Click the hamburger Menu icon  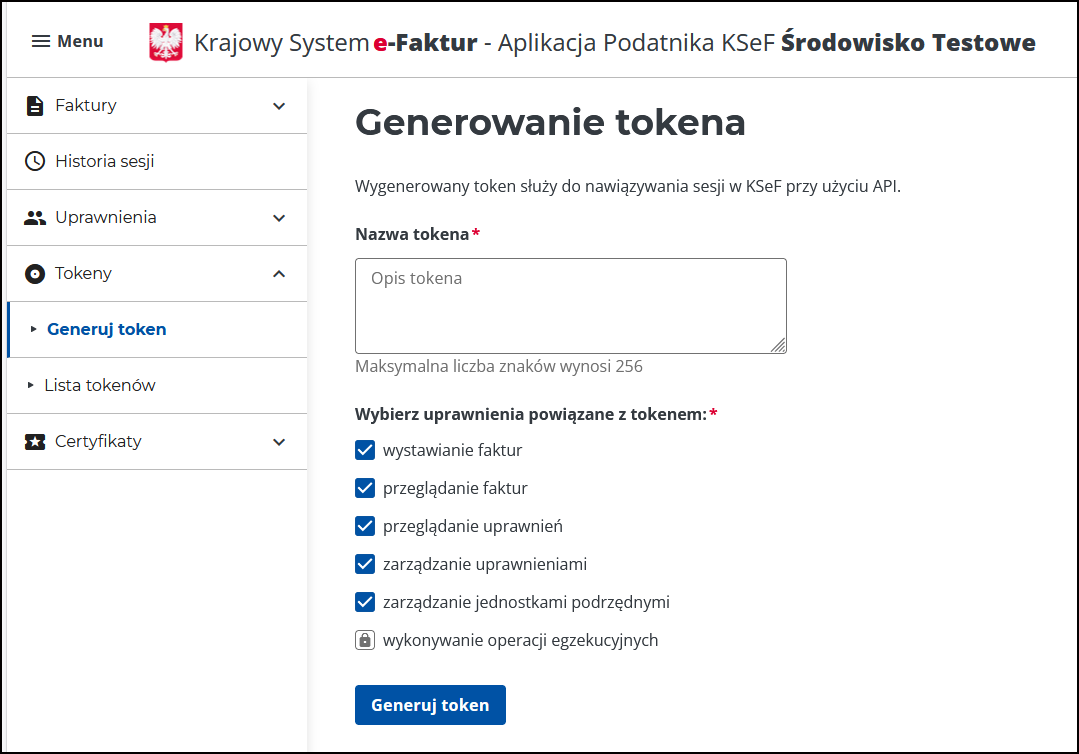point(40,41)
